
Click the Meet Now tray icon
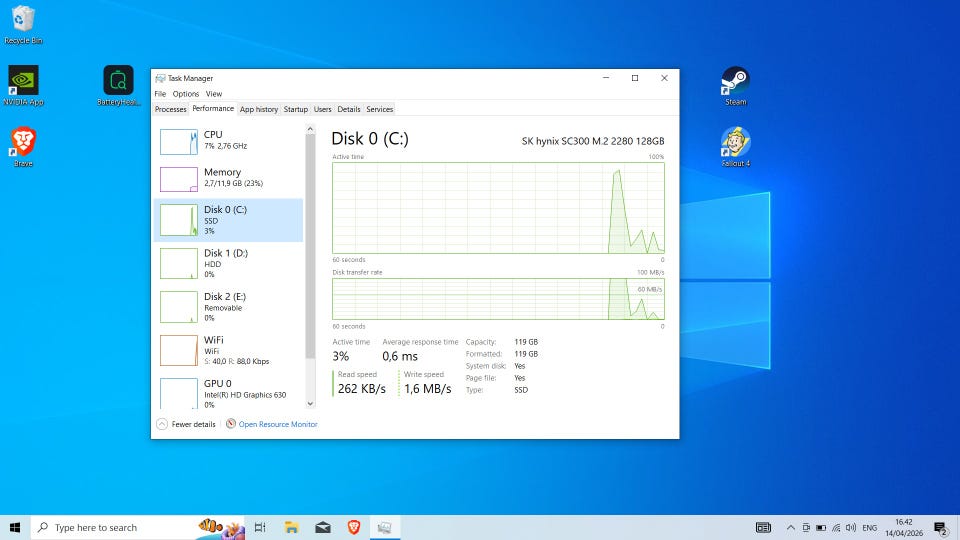pos(806,527)
